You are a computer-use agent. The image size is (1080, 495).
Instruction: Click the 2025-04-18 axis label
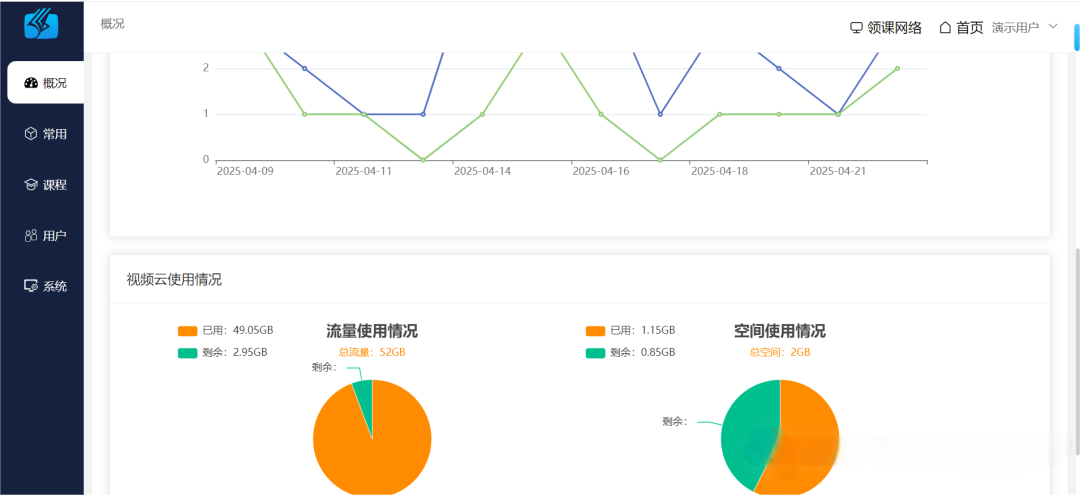pos(719,171)
